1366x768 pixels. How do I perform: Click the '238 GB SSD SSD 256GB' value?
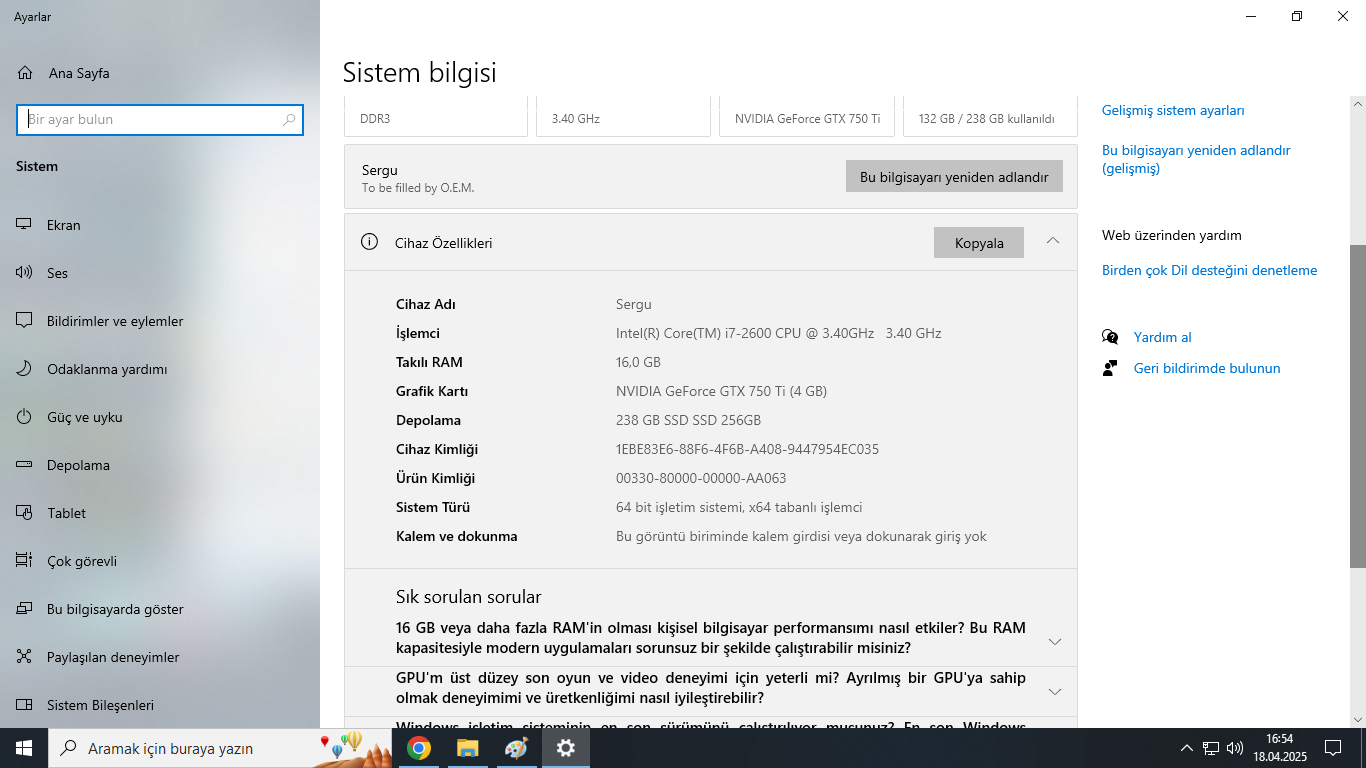pos(688,420)
